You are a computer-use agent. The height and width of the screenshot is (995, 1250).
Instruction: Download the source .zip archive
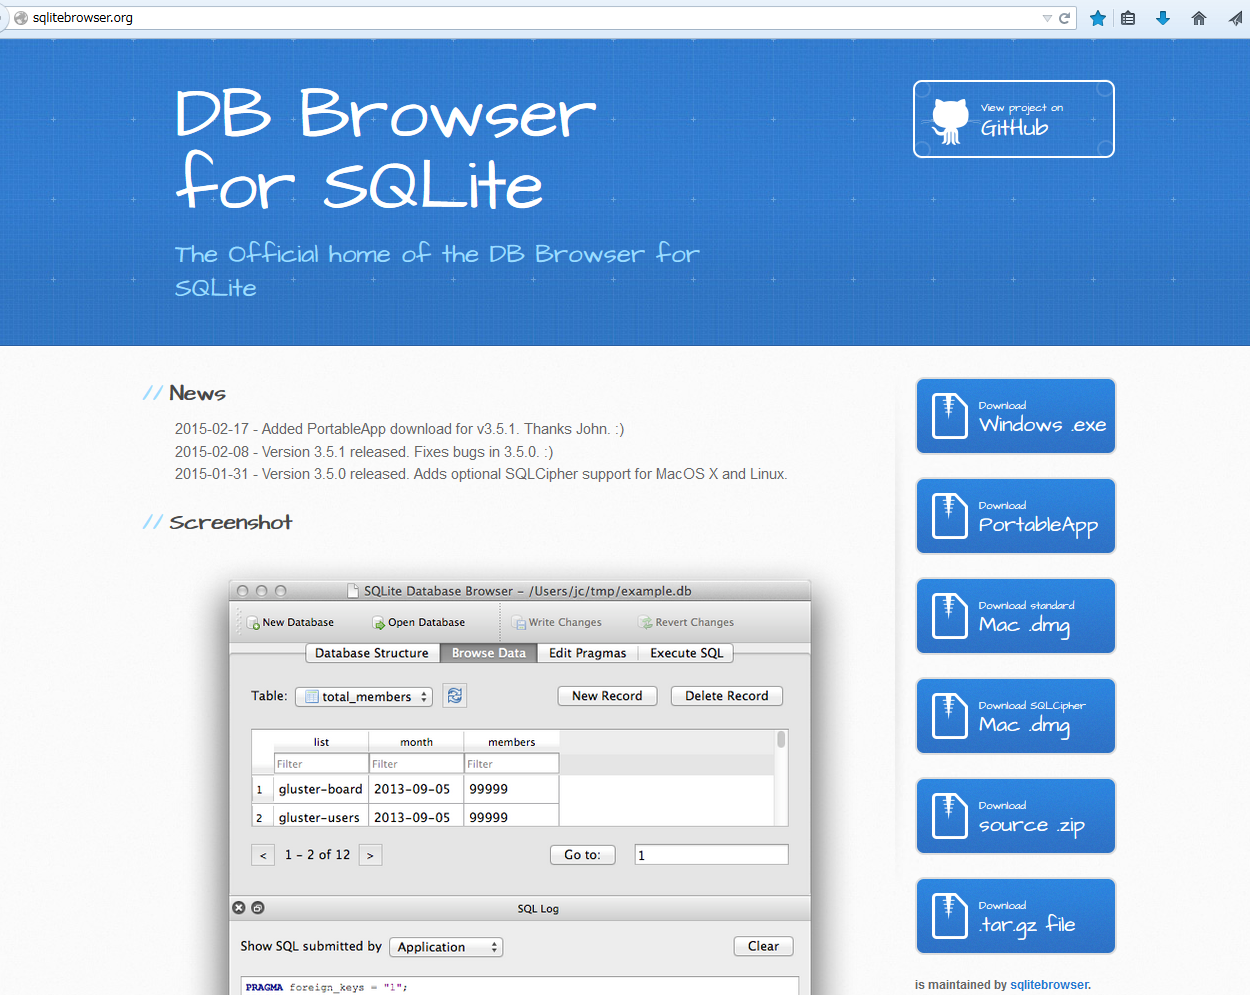1015,816
